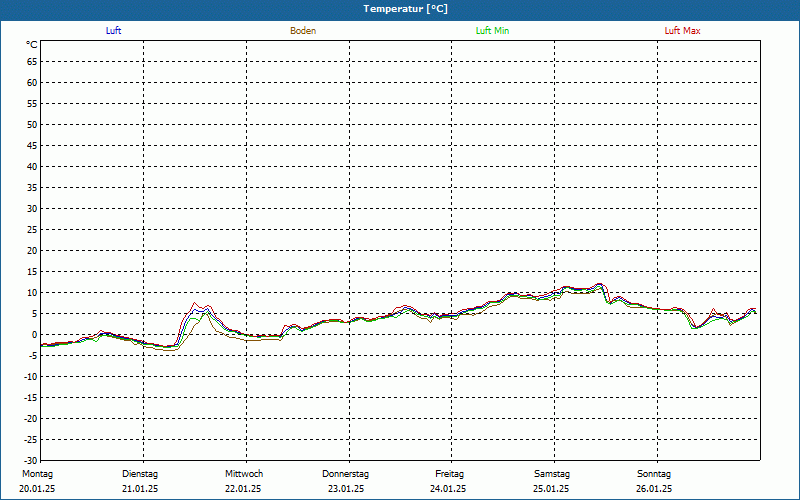
Task: Click the date 24.01.25
Action: [x=448, y=489]
